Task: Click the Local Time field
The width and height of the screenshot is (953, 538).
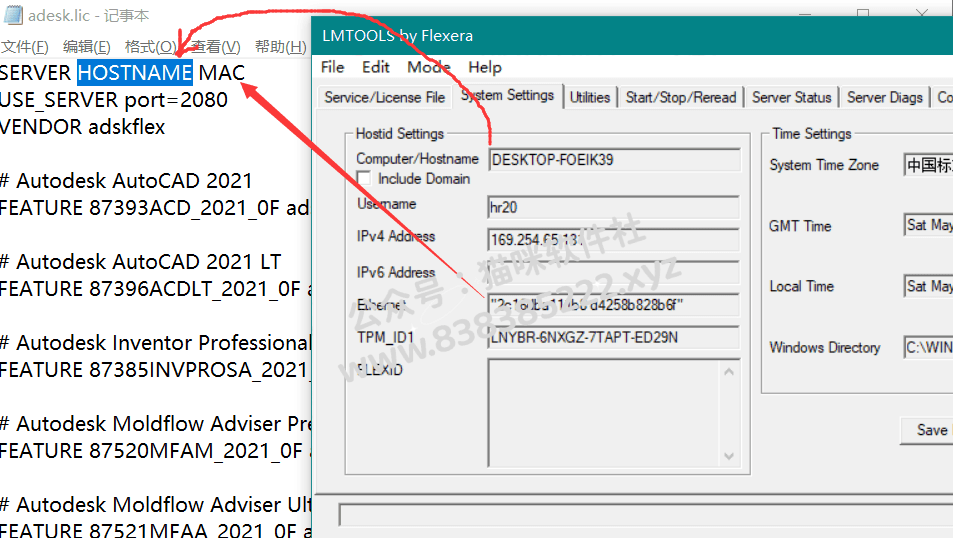Action: click(x=928, y=286)
